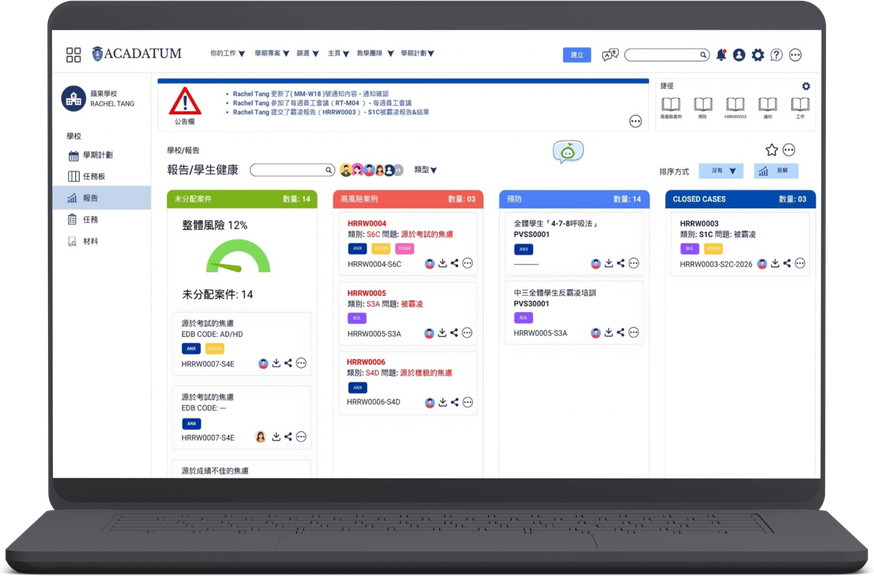Click the EXAM tag on HRRW0004
Image resolution: width=874 pixels, height=576 pixels.
[405, 249]
